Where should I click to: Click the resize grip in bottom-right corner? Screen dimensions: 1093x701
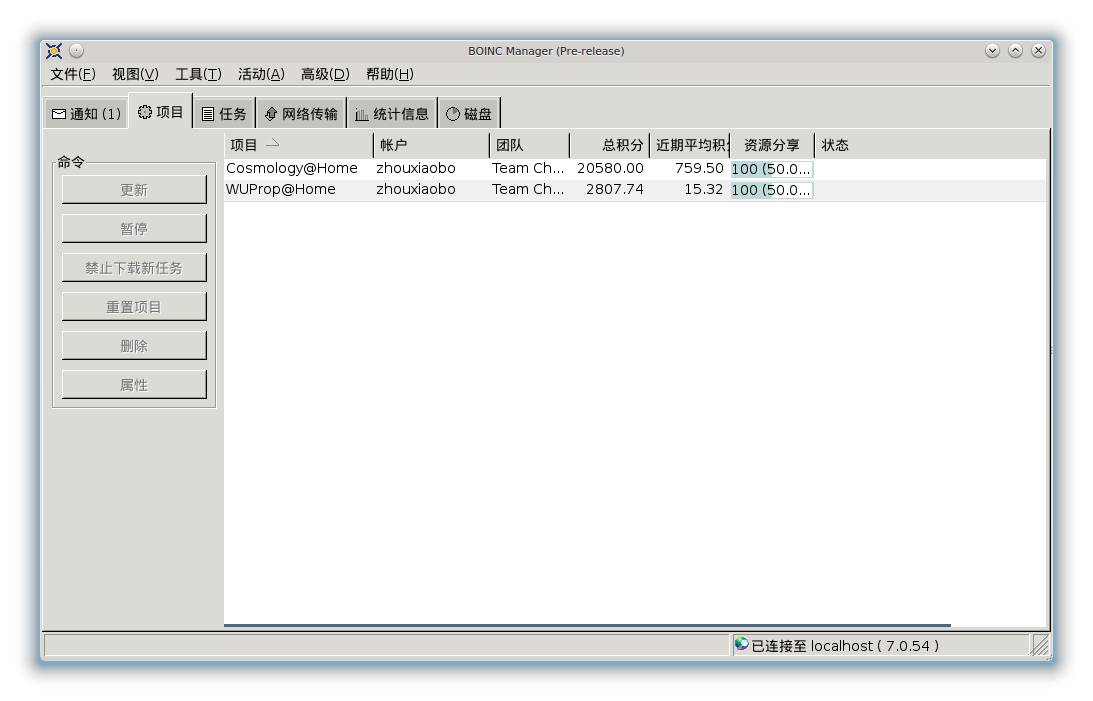pyautogui.click(x=1039, y=646)
